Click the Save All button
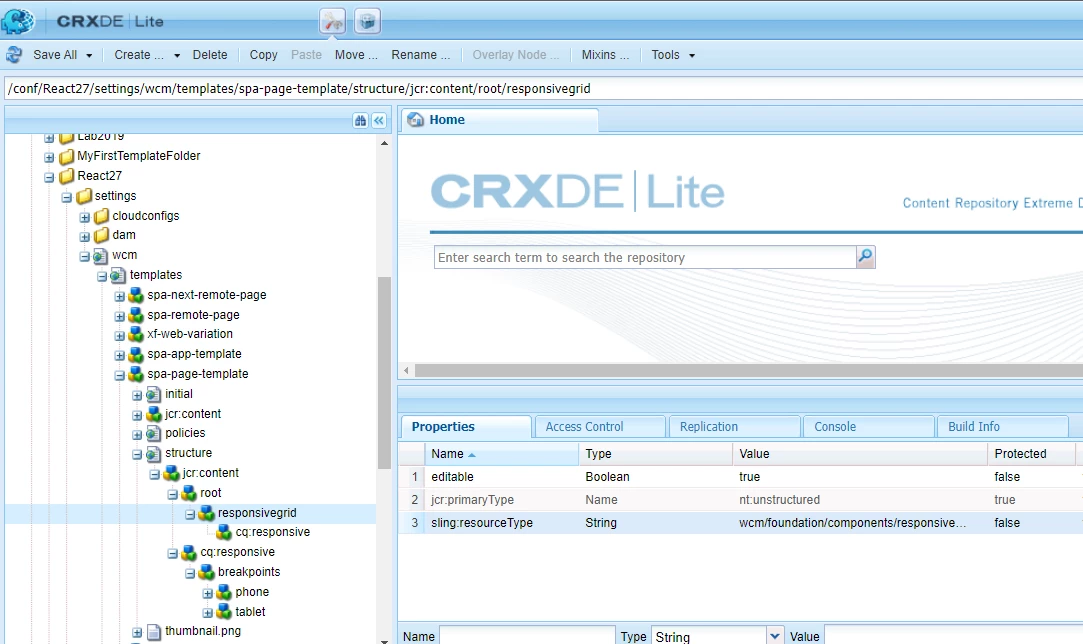This screenshot has width=1083, height=644. [x=55, y=55]
